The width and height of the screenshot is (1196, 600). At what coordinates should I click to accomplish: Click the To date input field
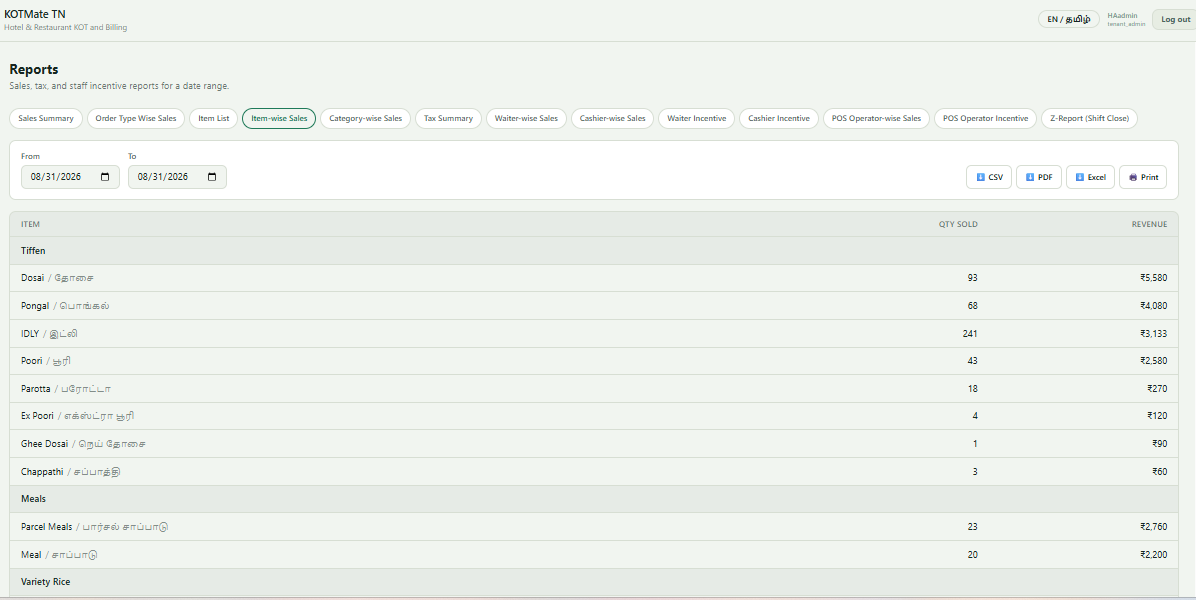177,177
